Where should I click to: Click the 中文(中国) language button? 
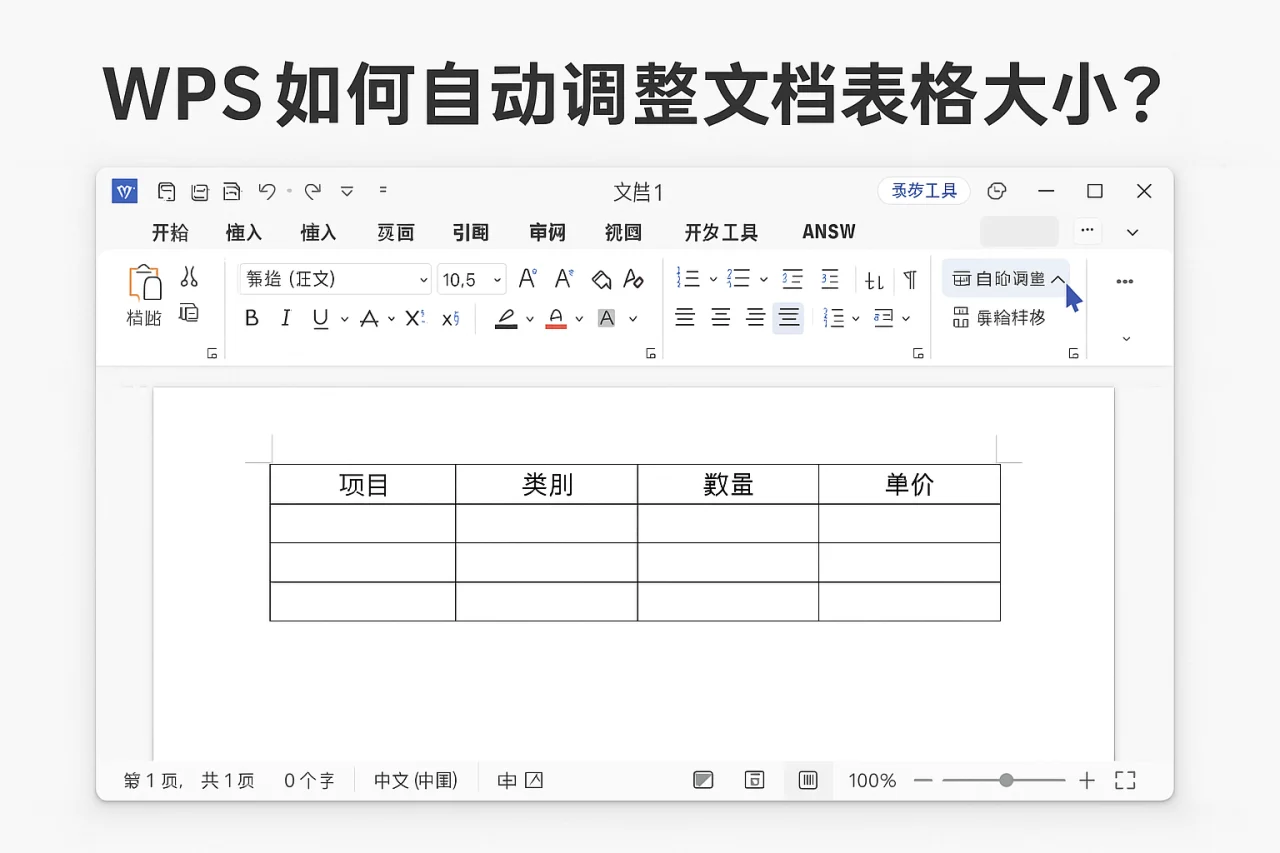[x=415, y=780]
